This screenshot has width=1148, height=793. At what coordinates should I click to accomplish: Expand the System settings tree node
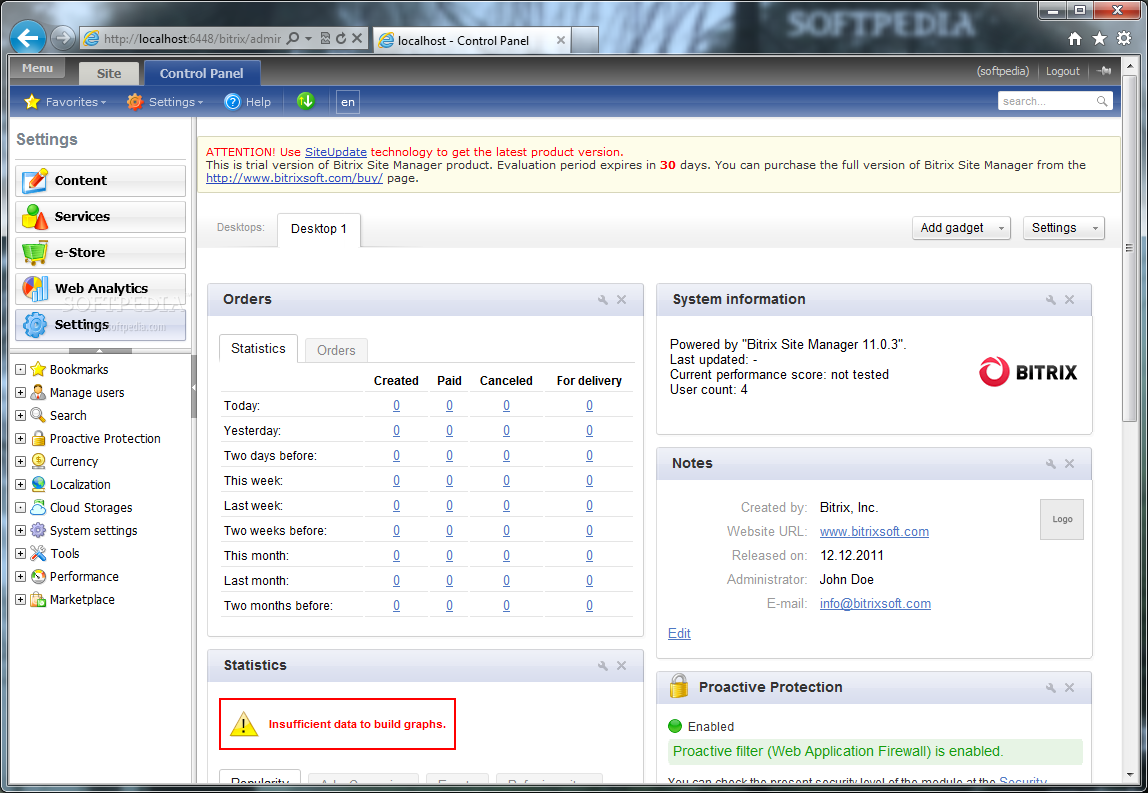[x=20, y=530]
